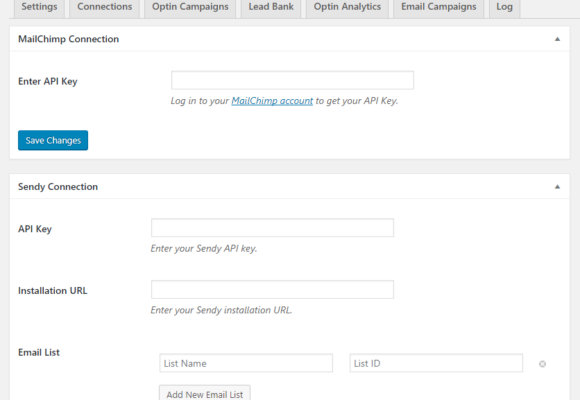Follow the MailChimp account link
Viewport: 580px width, 400px height.
click(x=272, y=101)
